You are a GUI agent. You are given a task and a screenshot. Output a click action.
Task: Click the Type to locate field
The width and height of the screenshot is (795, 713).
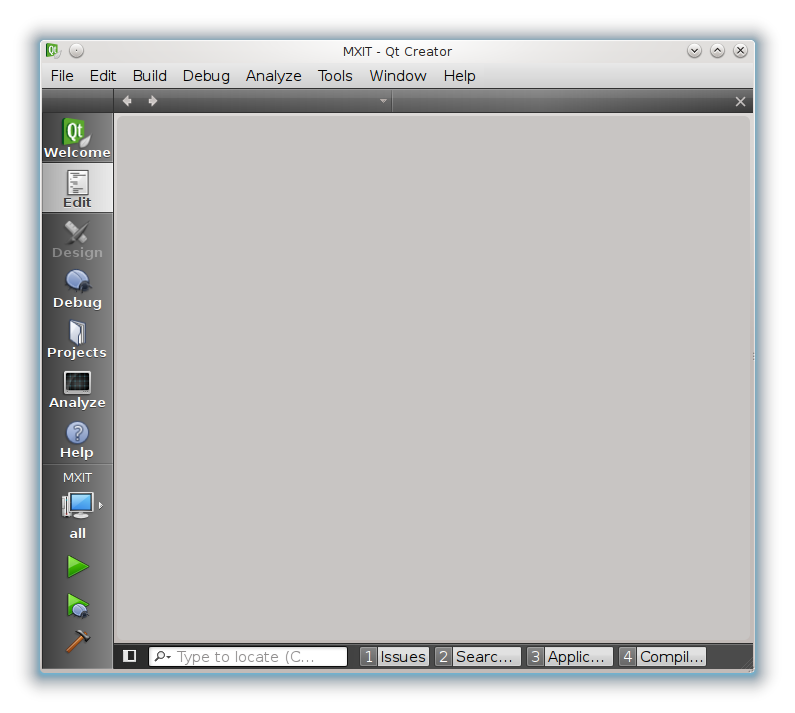pyautogui.click(x=258, y=657)
